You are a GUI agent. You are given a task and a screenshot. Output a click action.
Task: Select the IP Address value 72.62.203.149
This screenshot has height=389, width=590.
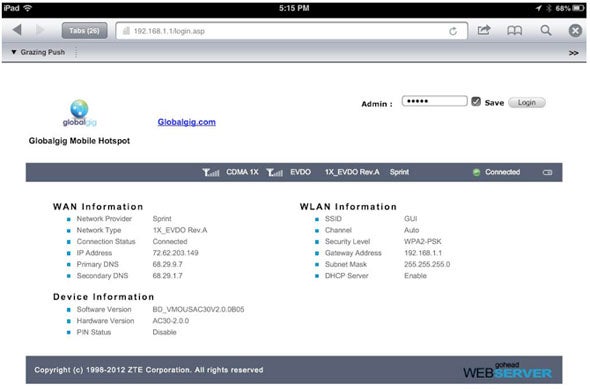pos(175,253)
